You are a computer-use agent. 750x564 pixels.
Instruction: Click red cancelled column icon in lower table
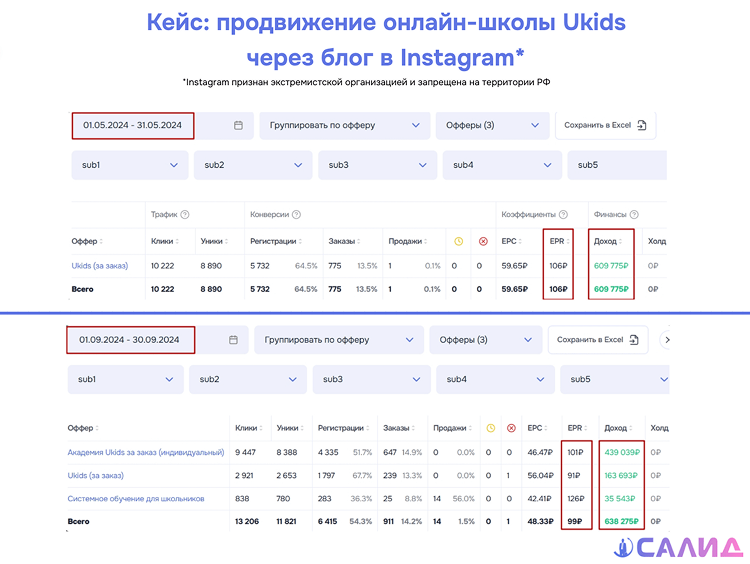(x=511, y=428)
